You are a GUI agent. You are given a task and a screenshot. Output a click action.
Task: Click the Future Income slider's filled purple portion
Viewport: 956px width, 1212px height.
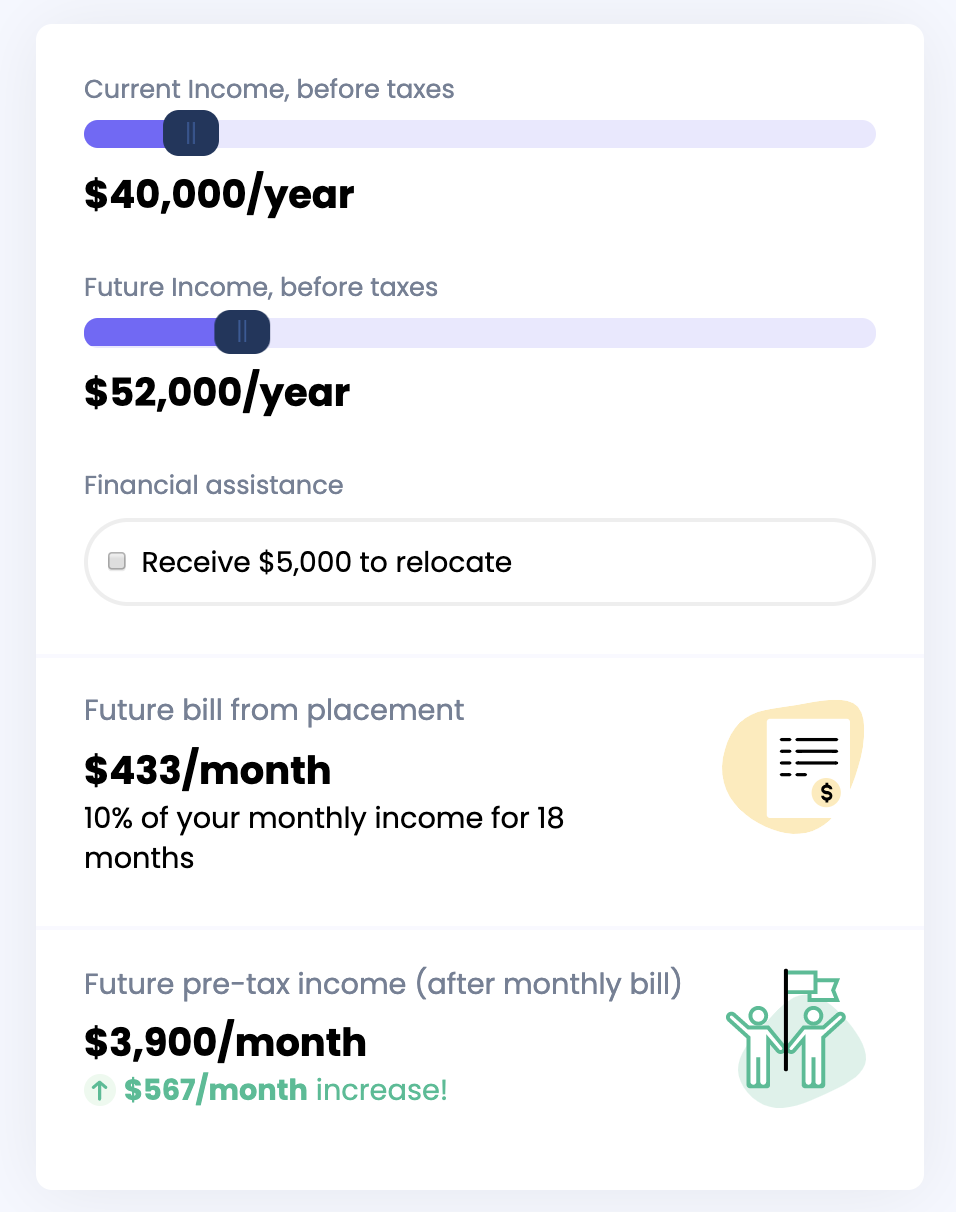[x=148, y=332]
